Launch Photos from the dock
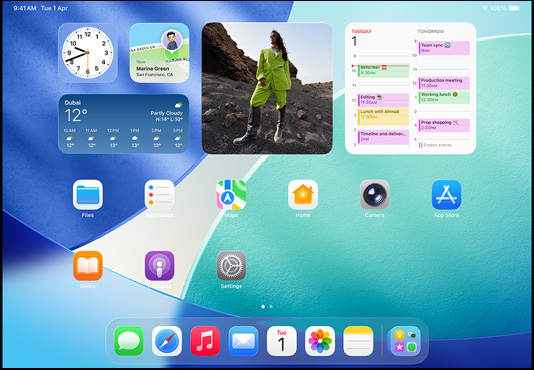Viewport: 534px width, 370px height. pyautogui.click(x=320, y=341)
